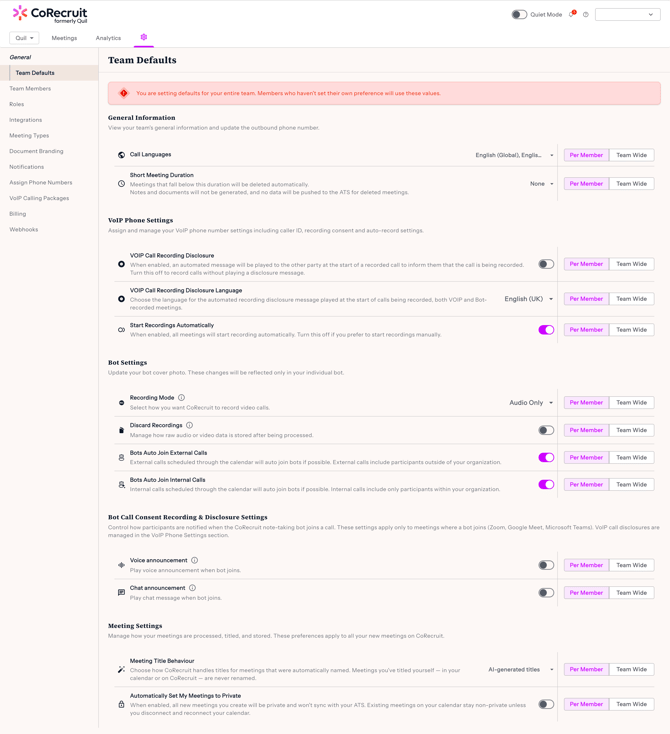The width and height of the screenshot is (670, 734).
Task: Toggle Bots Auto Join External Calls
Action: 546,457
